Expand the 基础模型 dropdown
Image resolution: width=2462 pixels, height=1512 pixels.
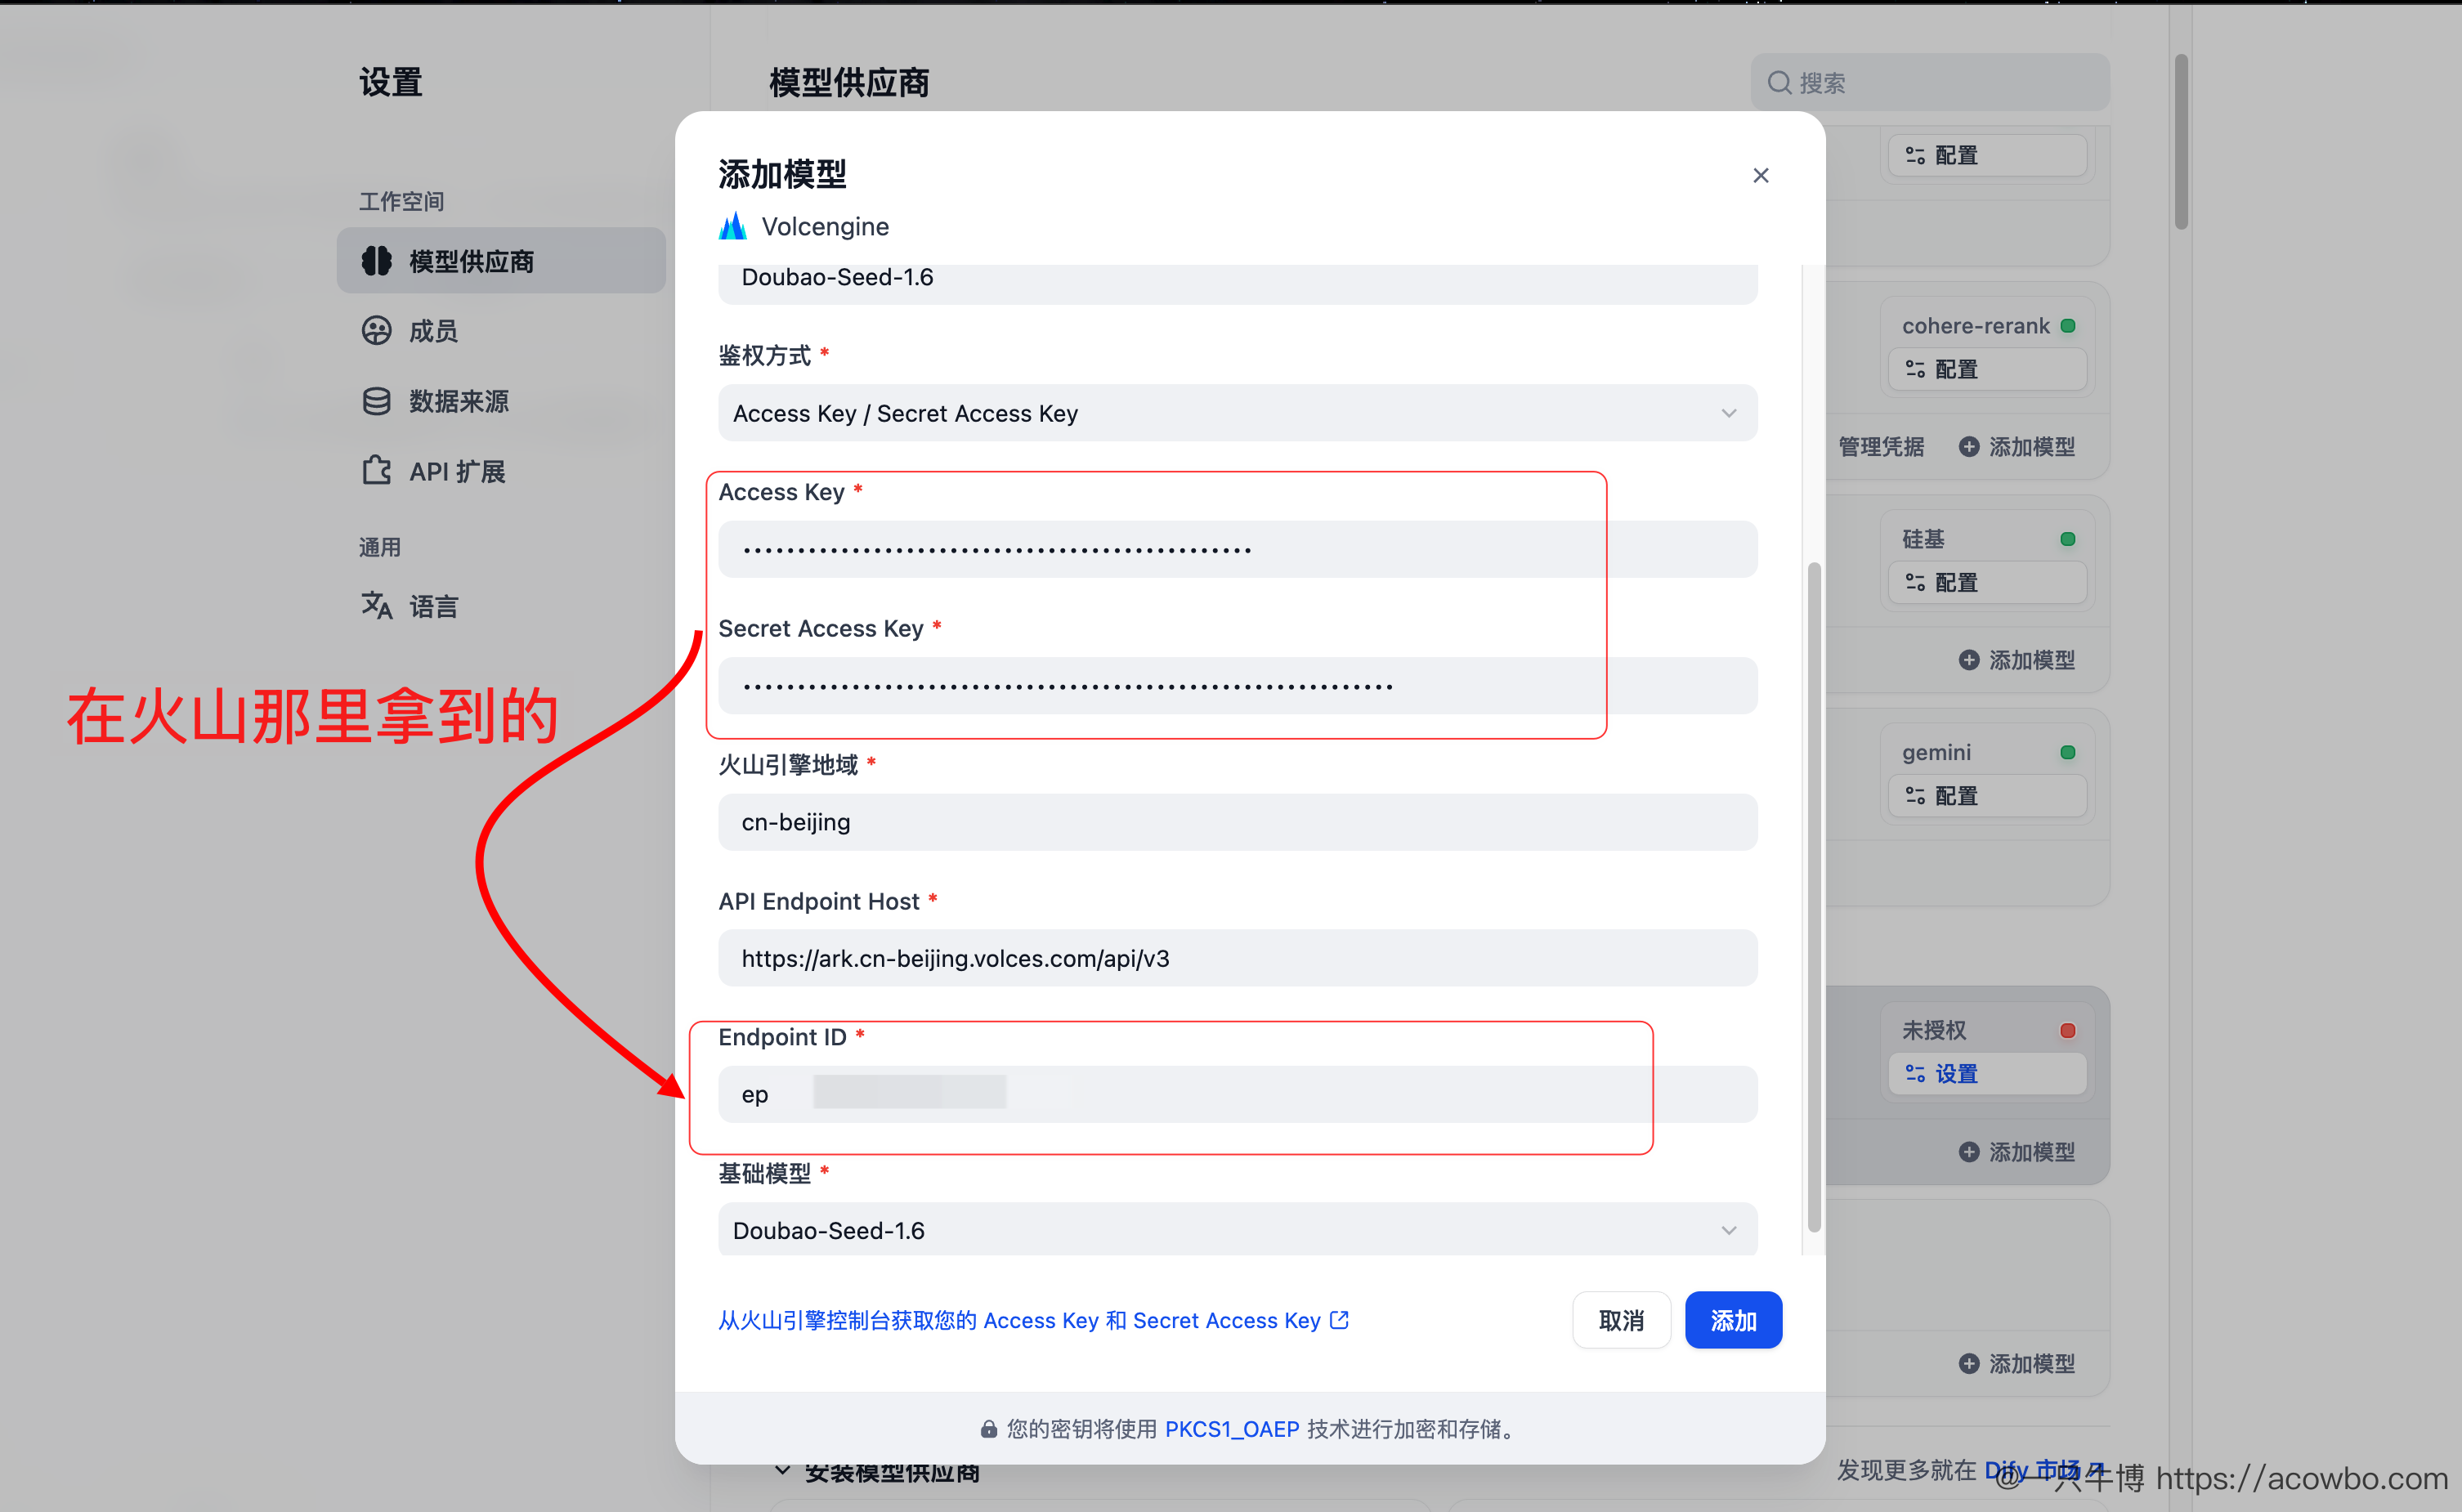1236,1230
